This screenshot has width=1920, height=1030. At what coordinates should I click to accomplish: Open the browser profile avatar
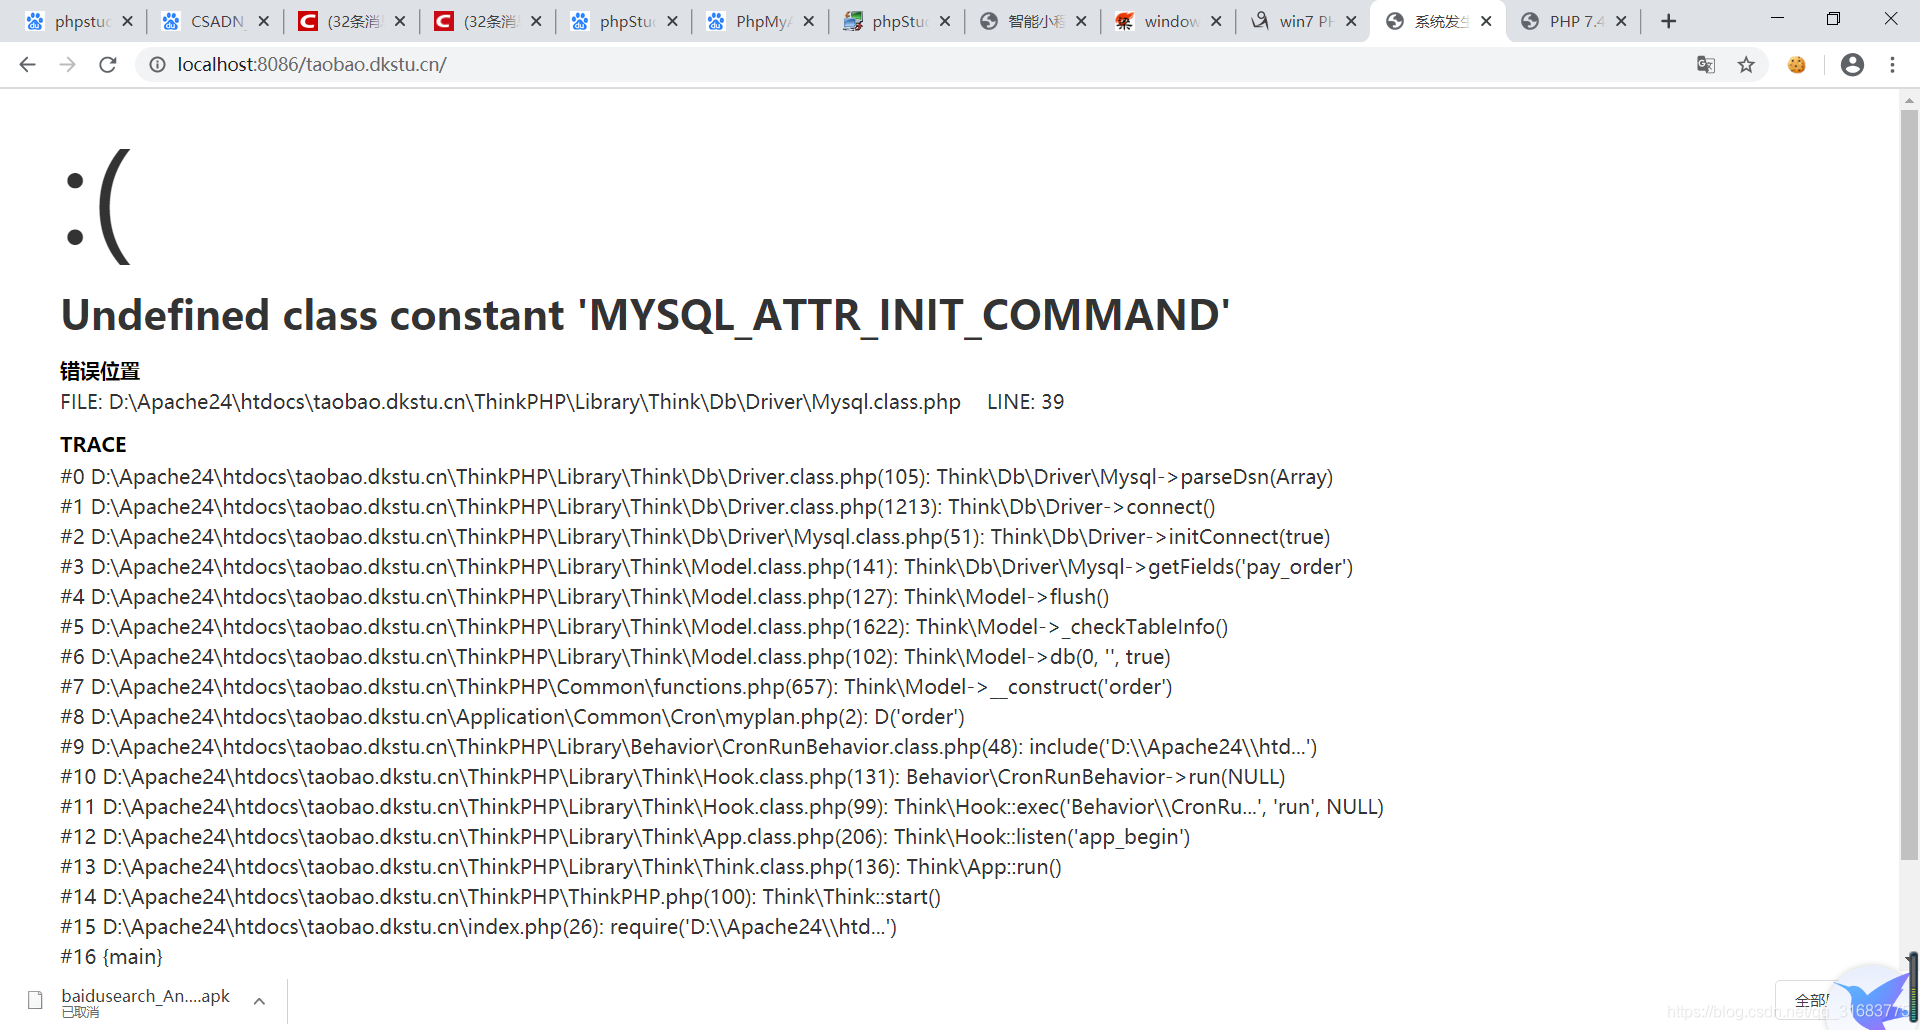[x=1852, y=64]
